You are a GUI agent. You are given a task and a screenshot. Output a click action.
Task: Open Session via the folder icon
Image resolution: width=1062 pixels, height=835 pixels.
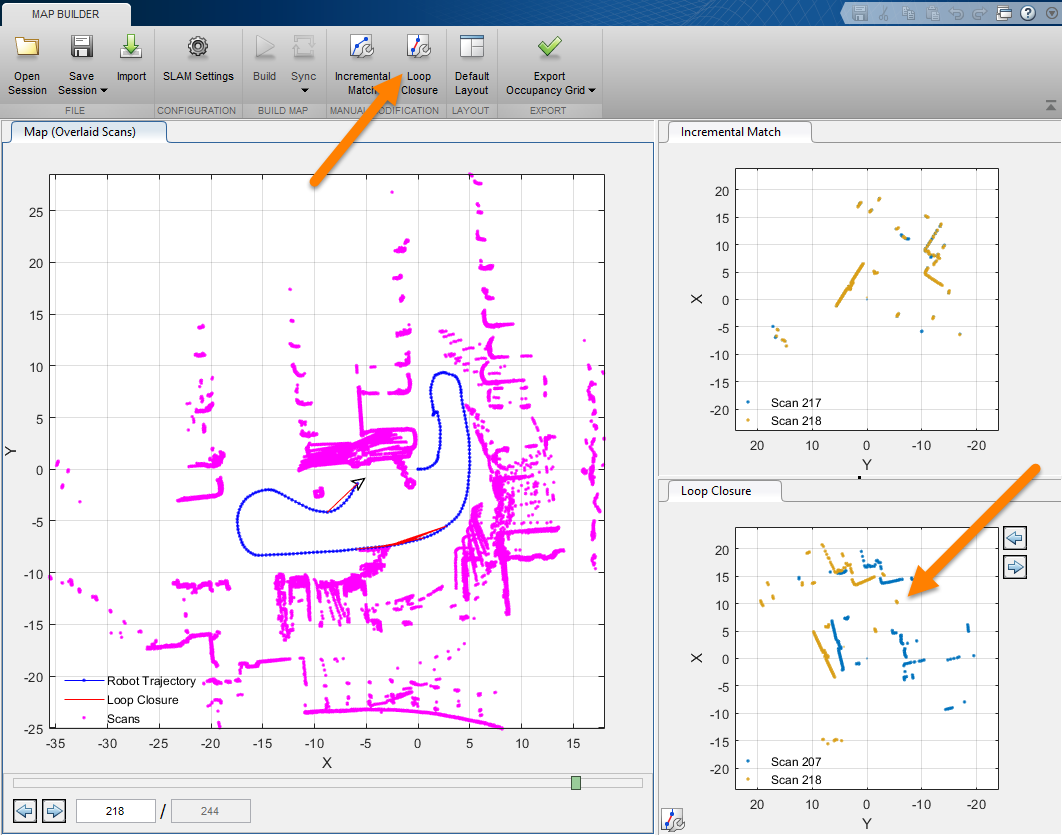click(27, 47)
